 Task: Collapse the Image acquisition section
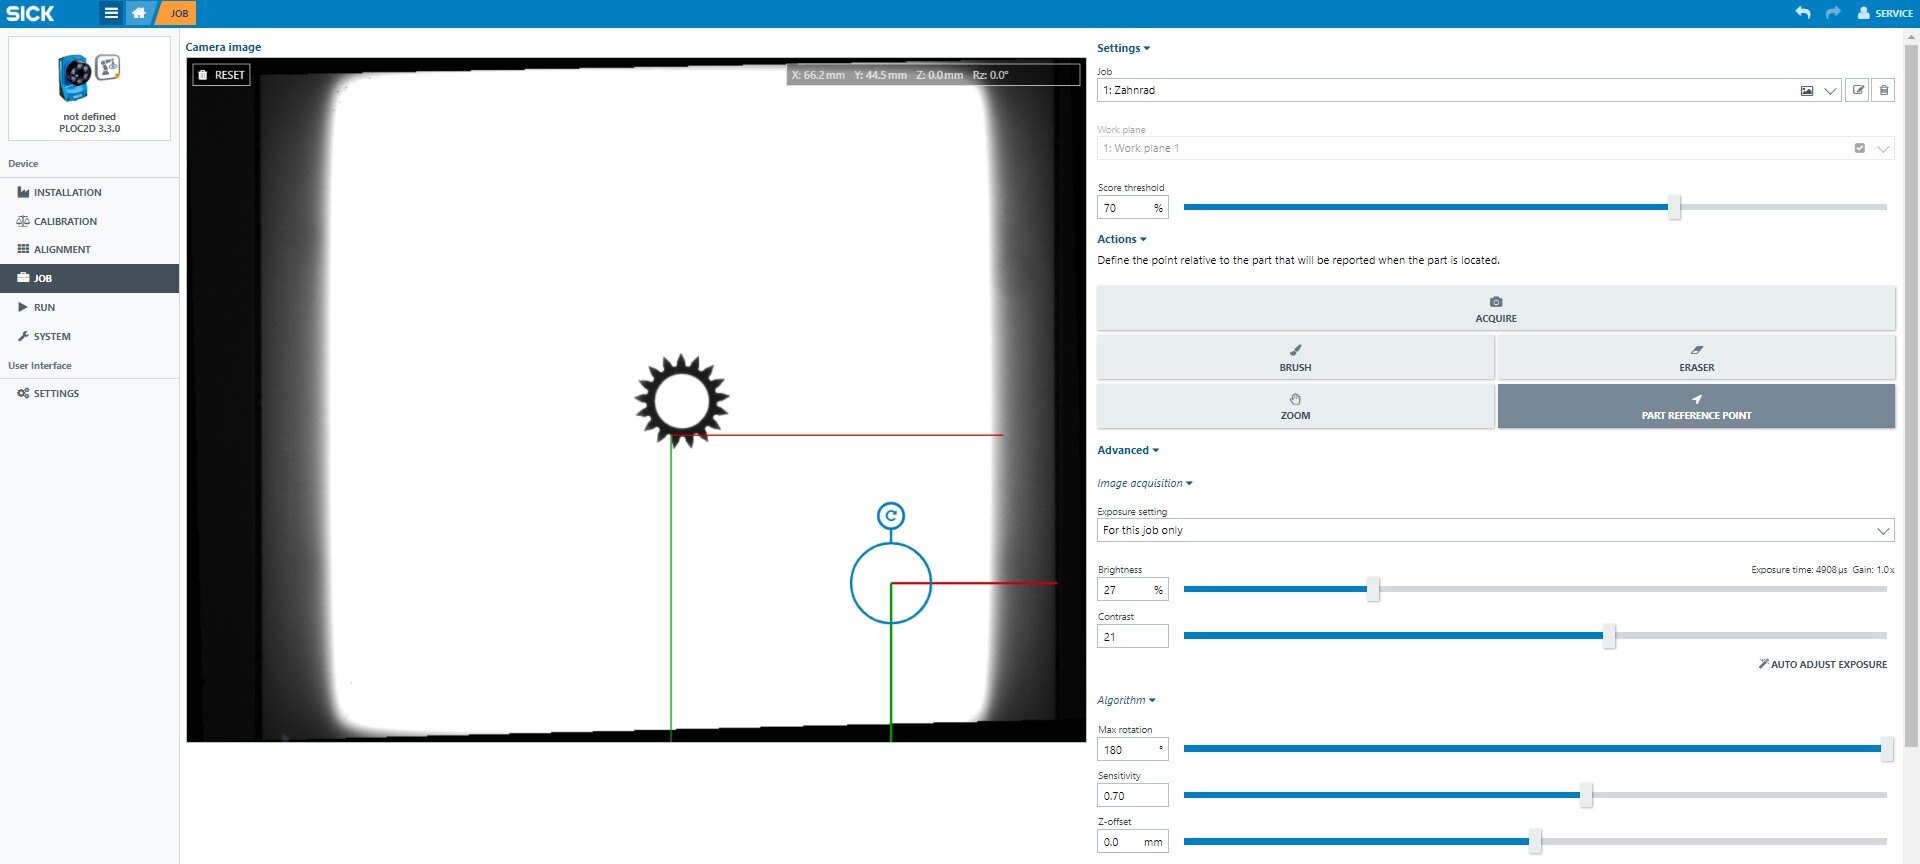1144,483
